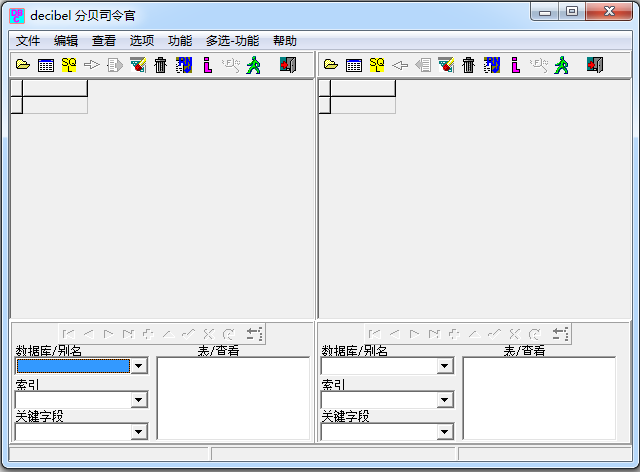Click left pane navigator settings icon

coord(254,334)
